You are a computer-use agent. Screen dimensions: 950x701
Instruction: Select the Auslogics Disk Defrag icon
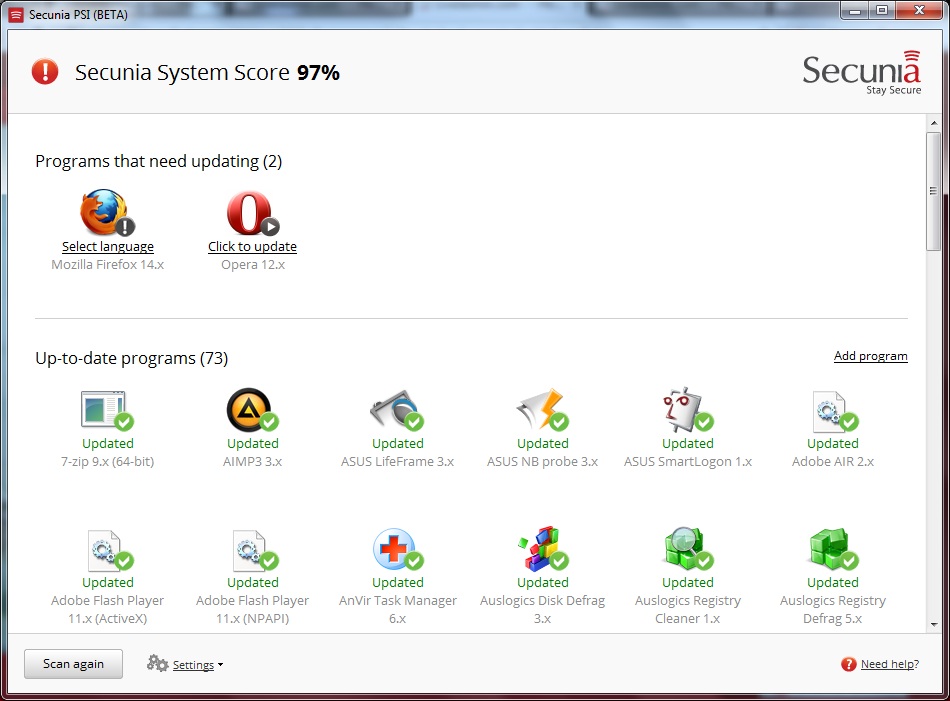[x=543, y=549]
